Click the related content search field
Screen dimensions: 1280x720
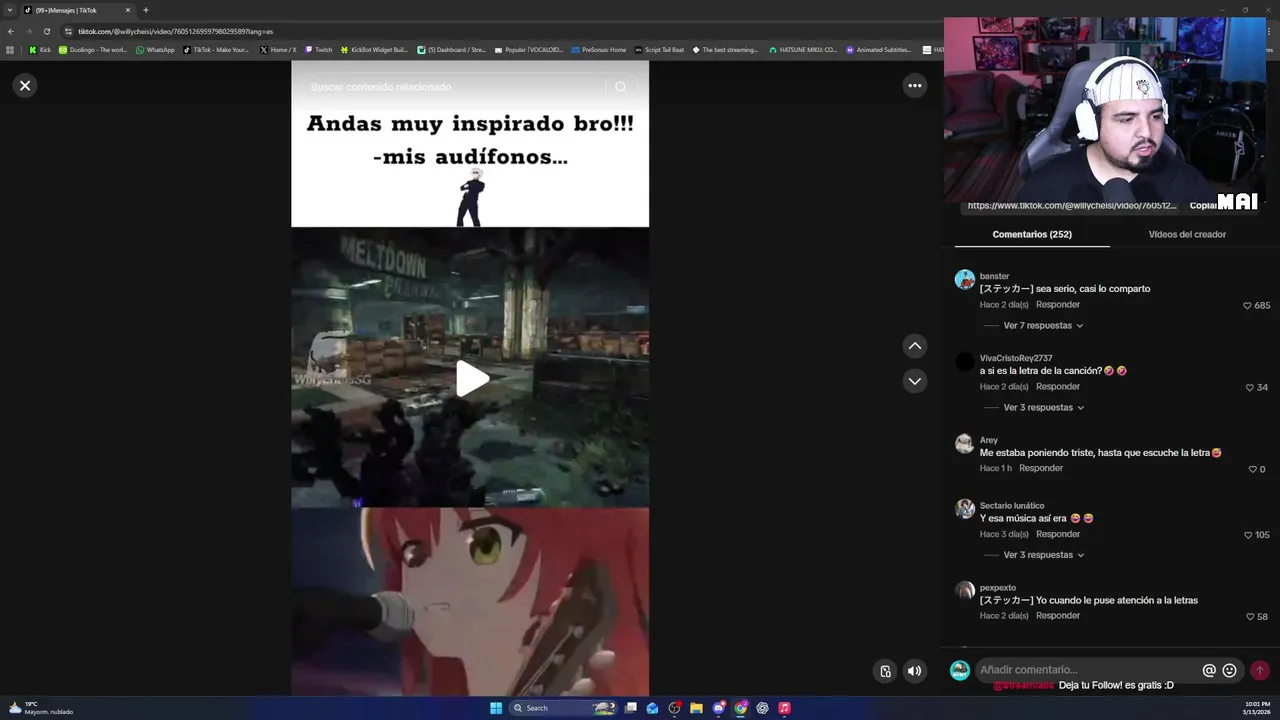coord(455,87)
